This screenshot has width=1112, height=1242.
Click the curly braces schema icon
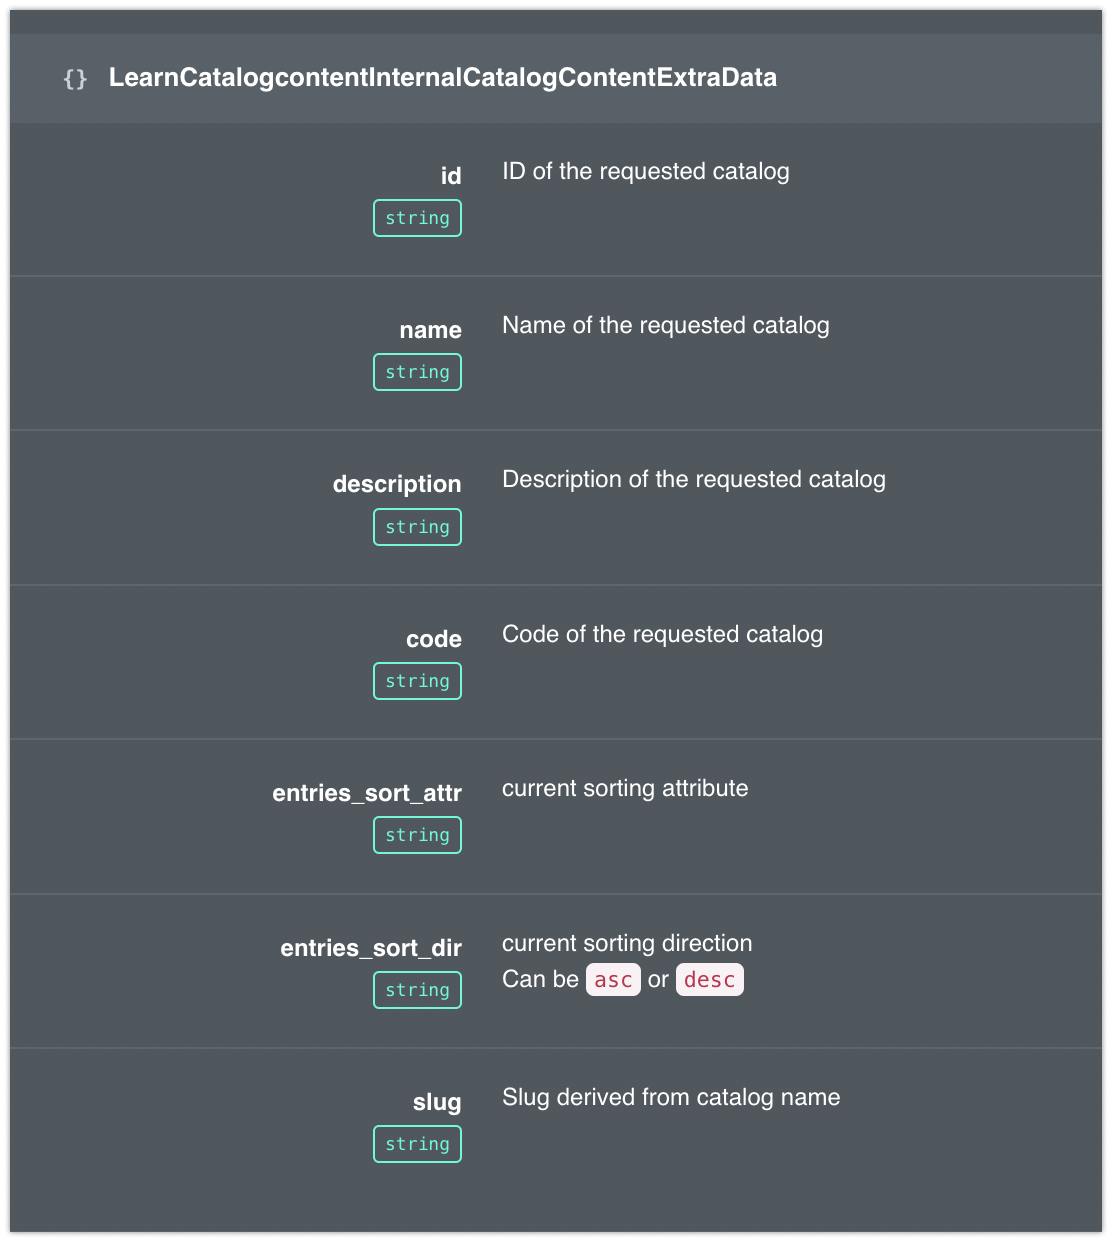point(75,78)
